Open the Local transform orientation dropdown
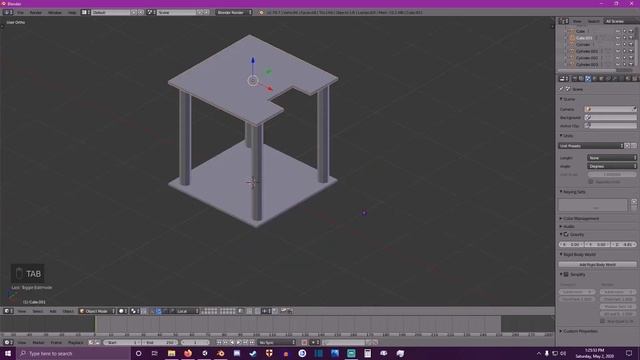 click(187, 311)
